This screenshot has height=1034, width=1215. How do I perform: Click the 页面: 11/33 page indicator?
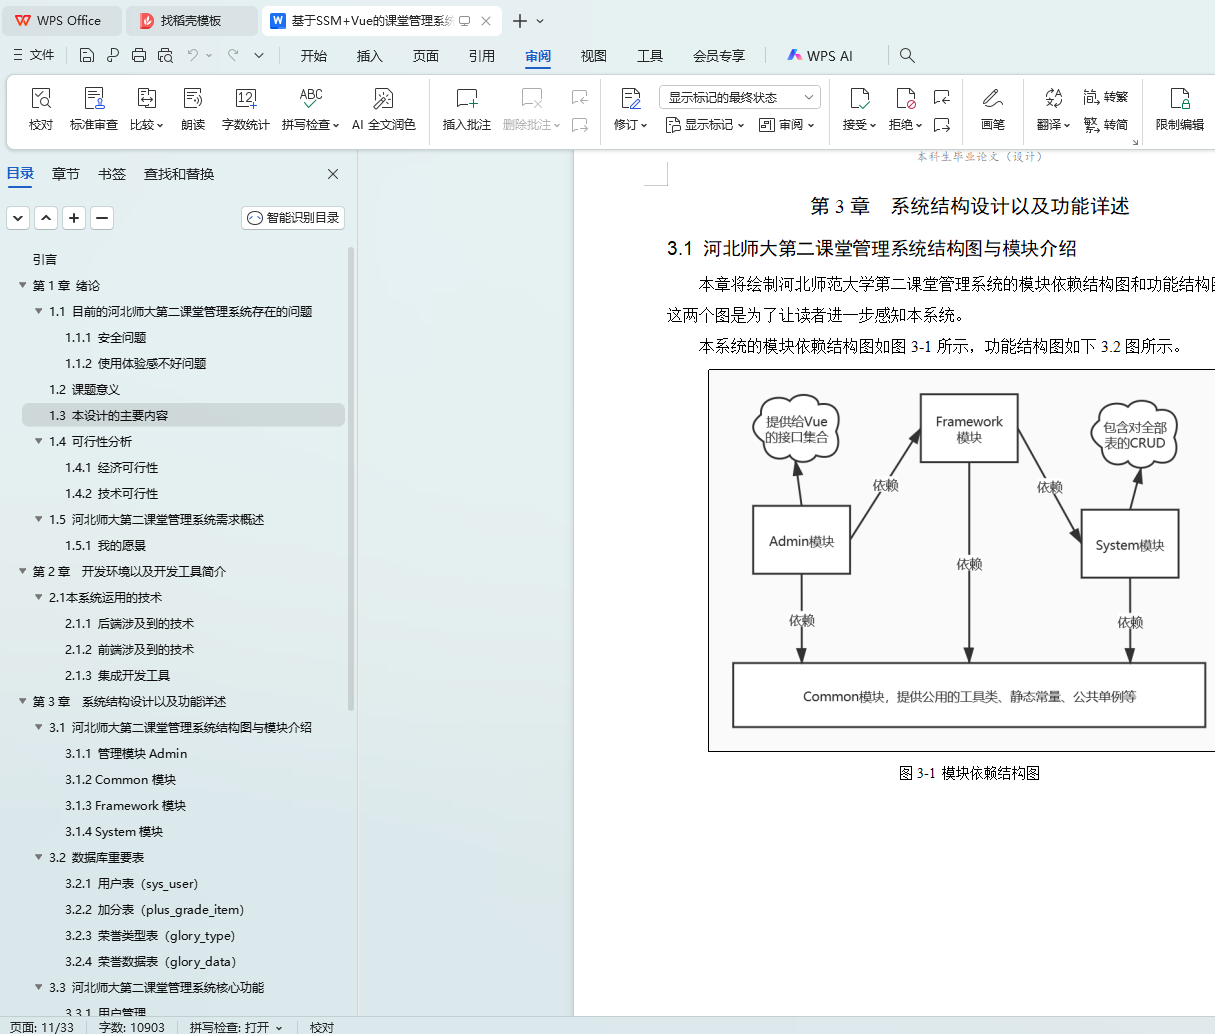(x=42, y=1027)
